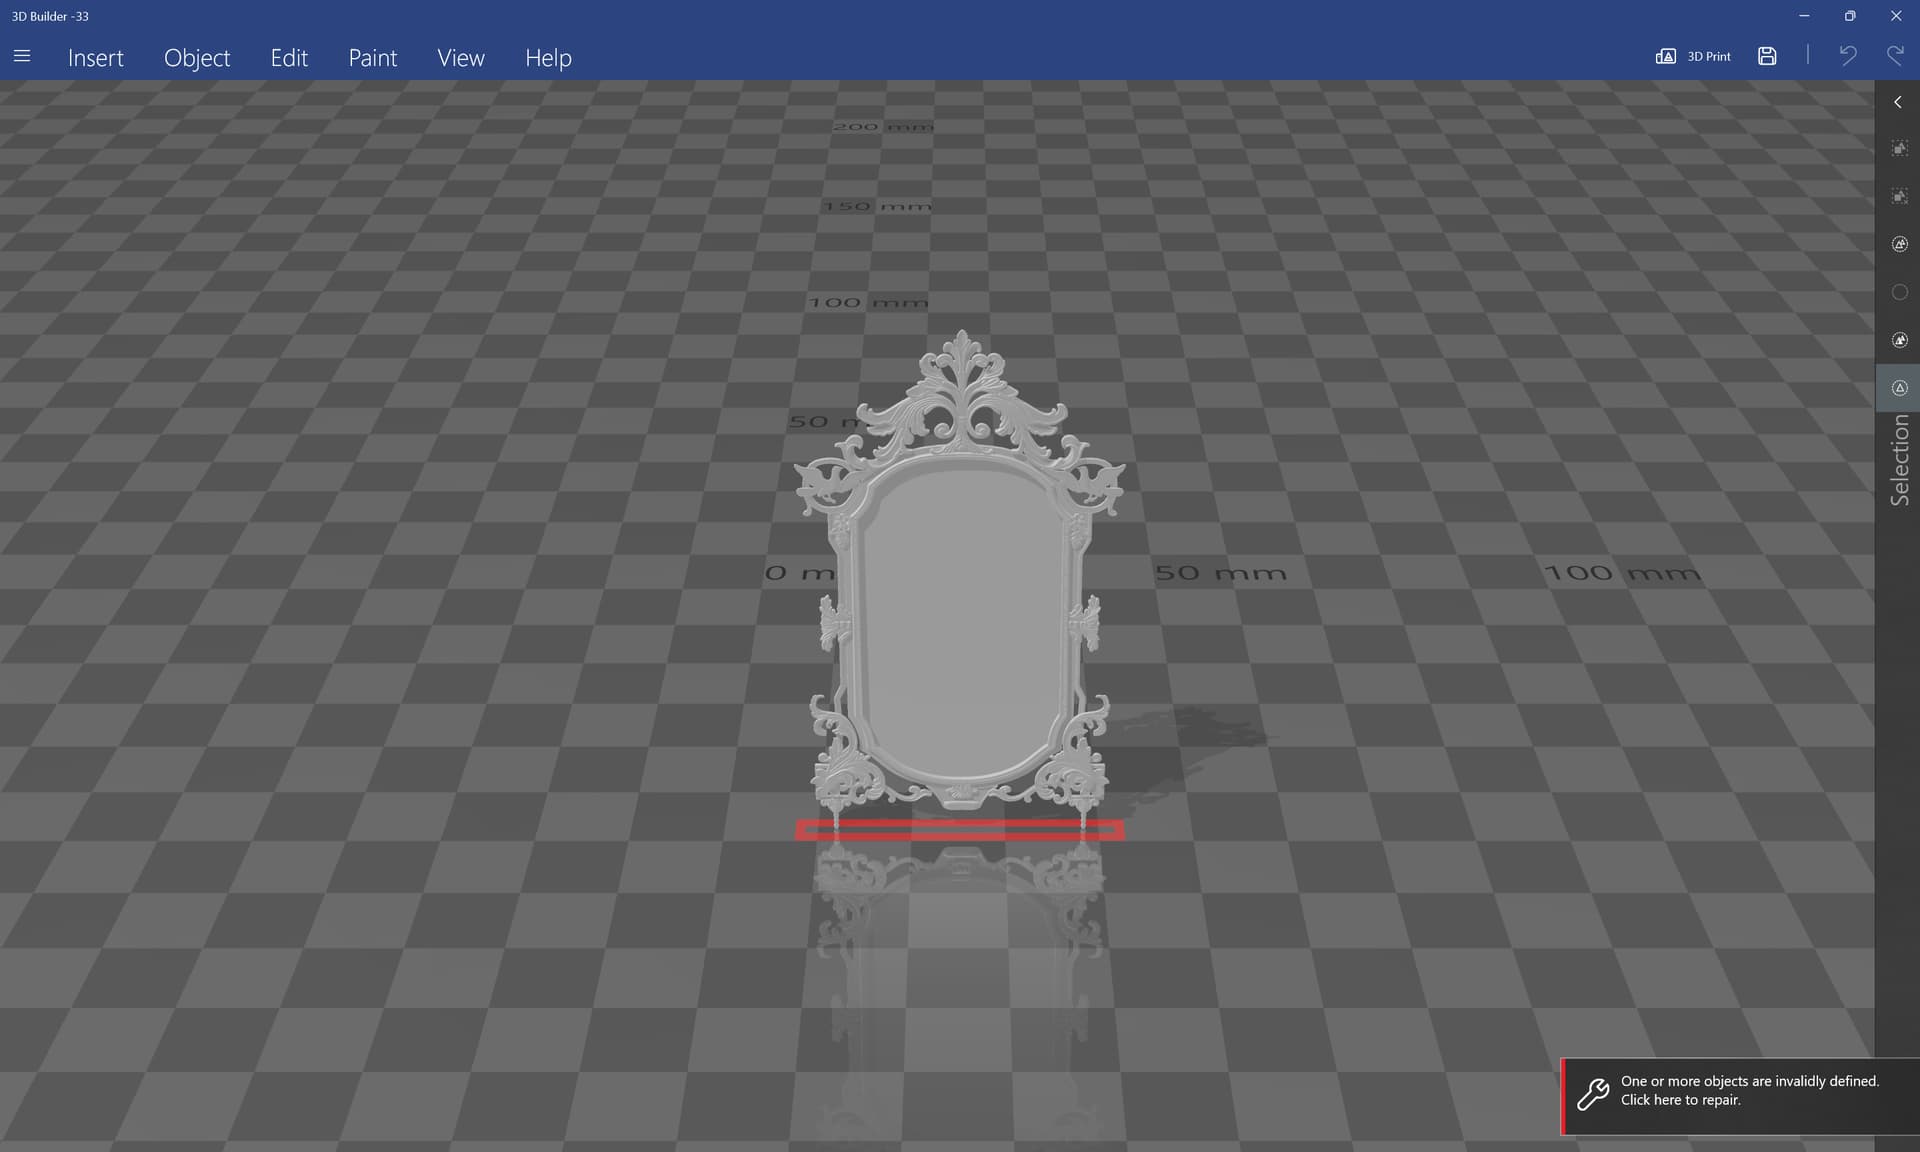Click the Select none circle icon
The image size is (1920, 1152).
point(1899,292)
